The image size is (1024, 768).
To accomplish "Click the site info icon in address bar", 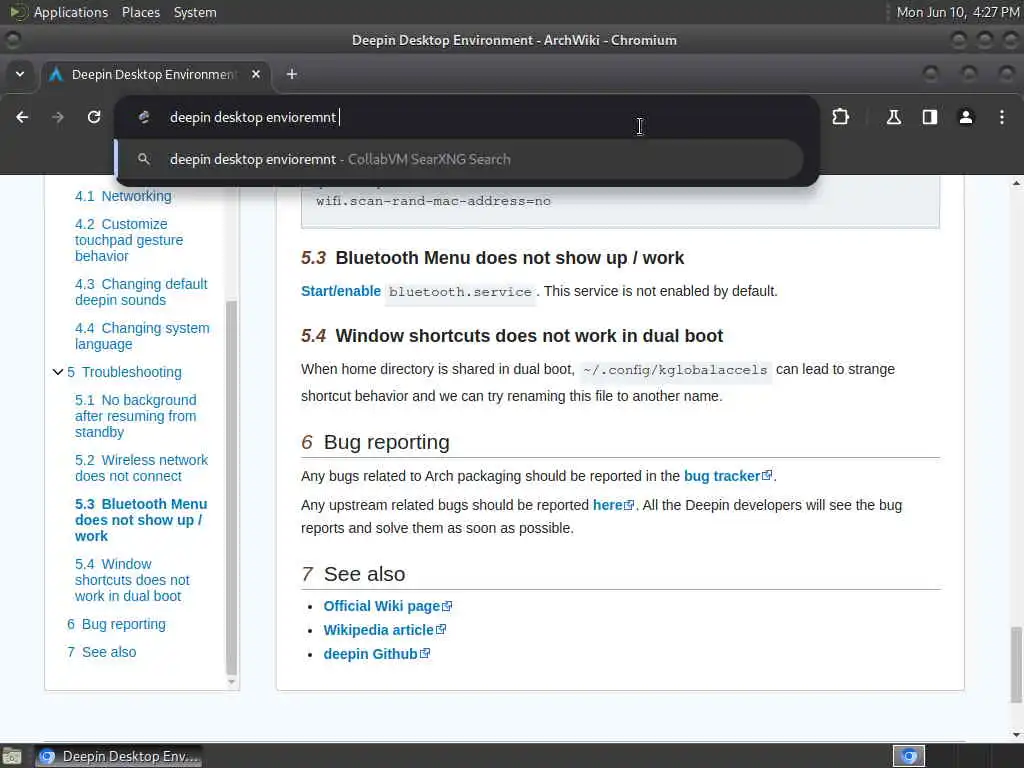I will point(144,118).
